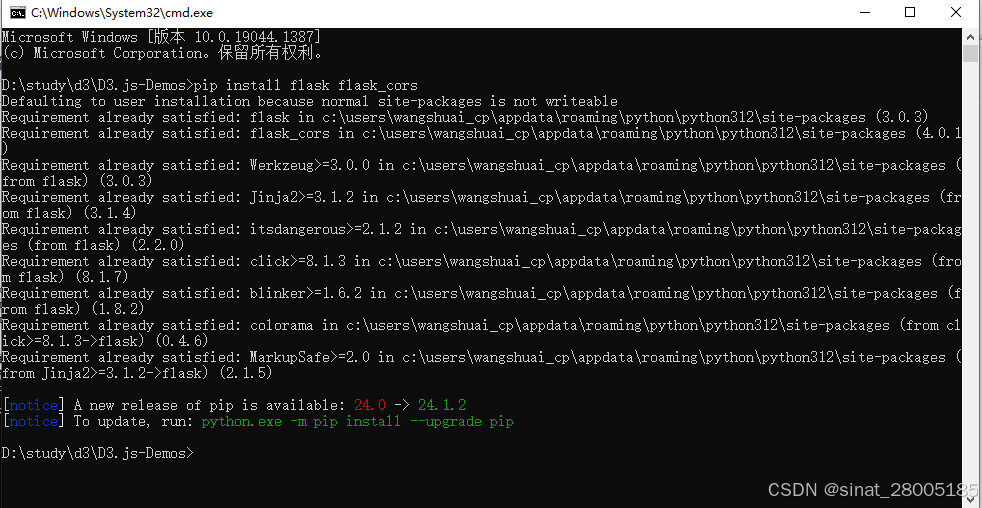Click the Werkzeug>=3.0.0 requirement text
Screen dimensions: 982x508
(309, 165)
